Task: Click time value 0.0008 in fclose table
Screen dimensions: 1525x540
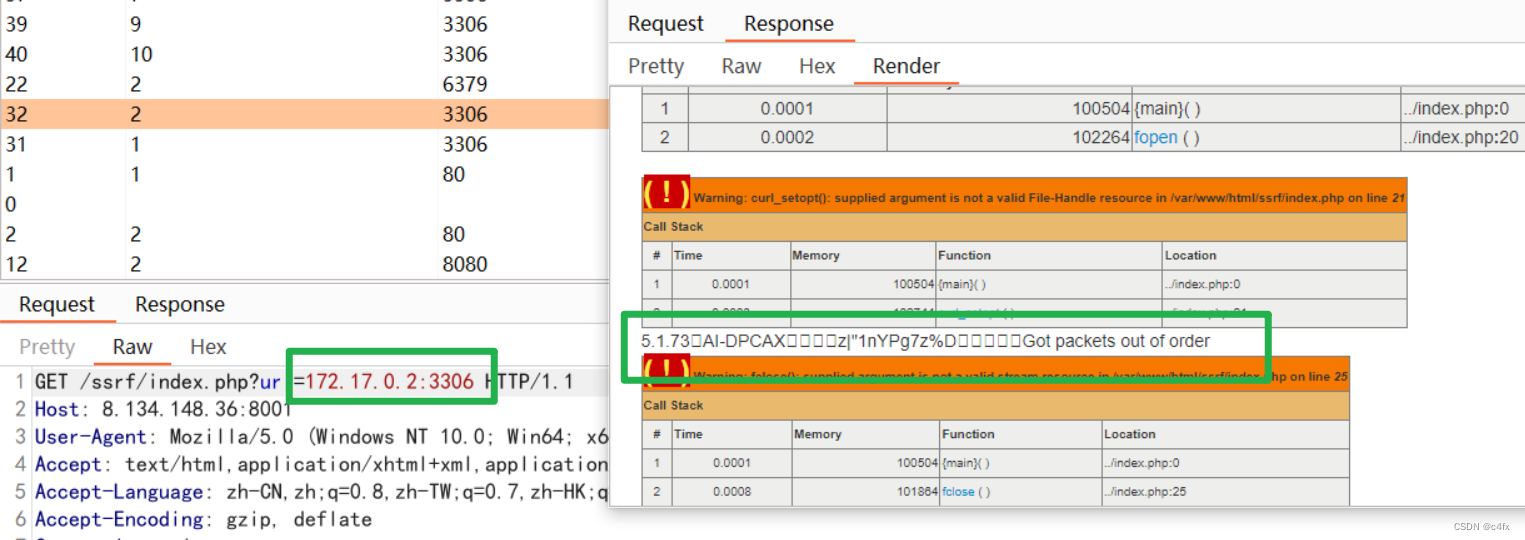Action: (x=730, y=491)
